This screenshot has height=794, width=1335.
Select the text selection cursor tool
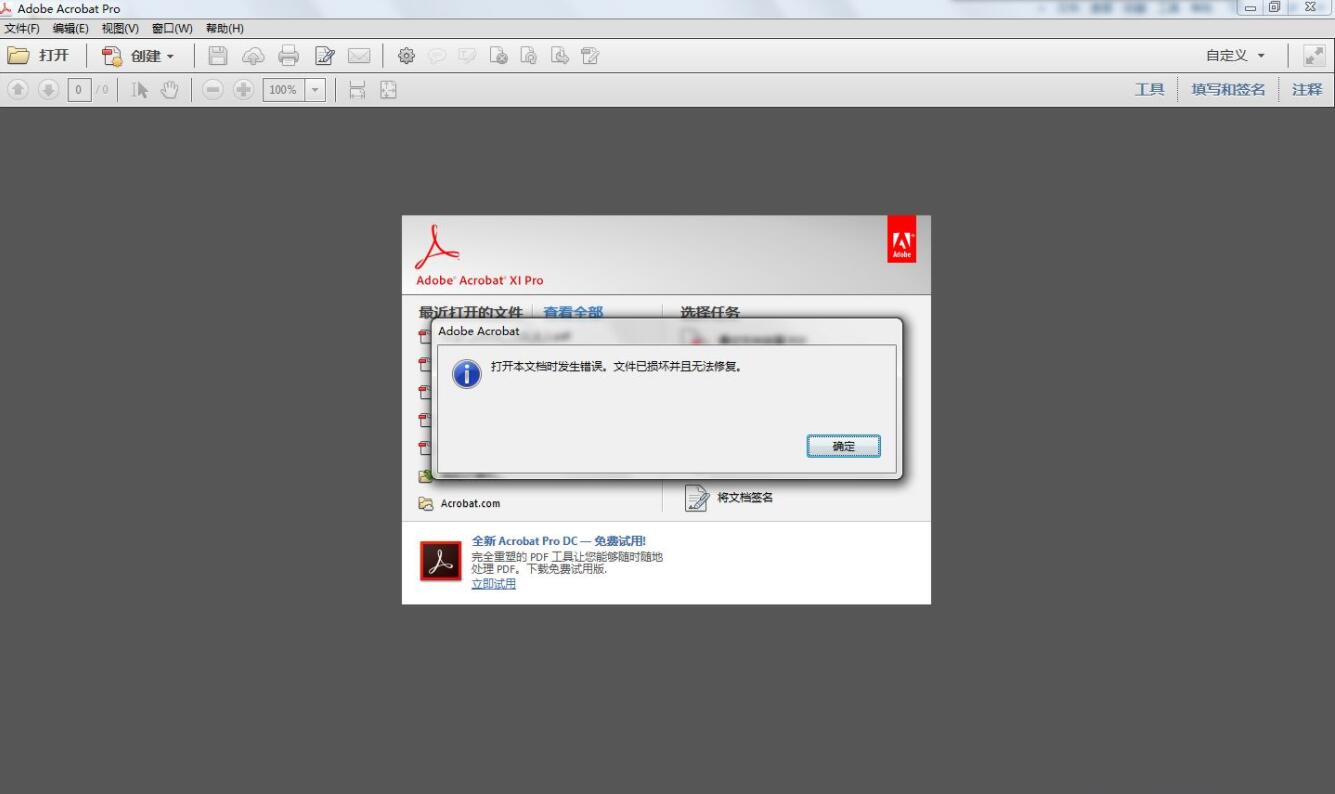[x=140, y=90]
